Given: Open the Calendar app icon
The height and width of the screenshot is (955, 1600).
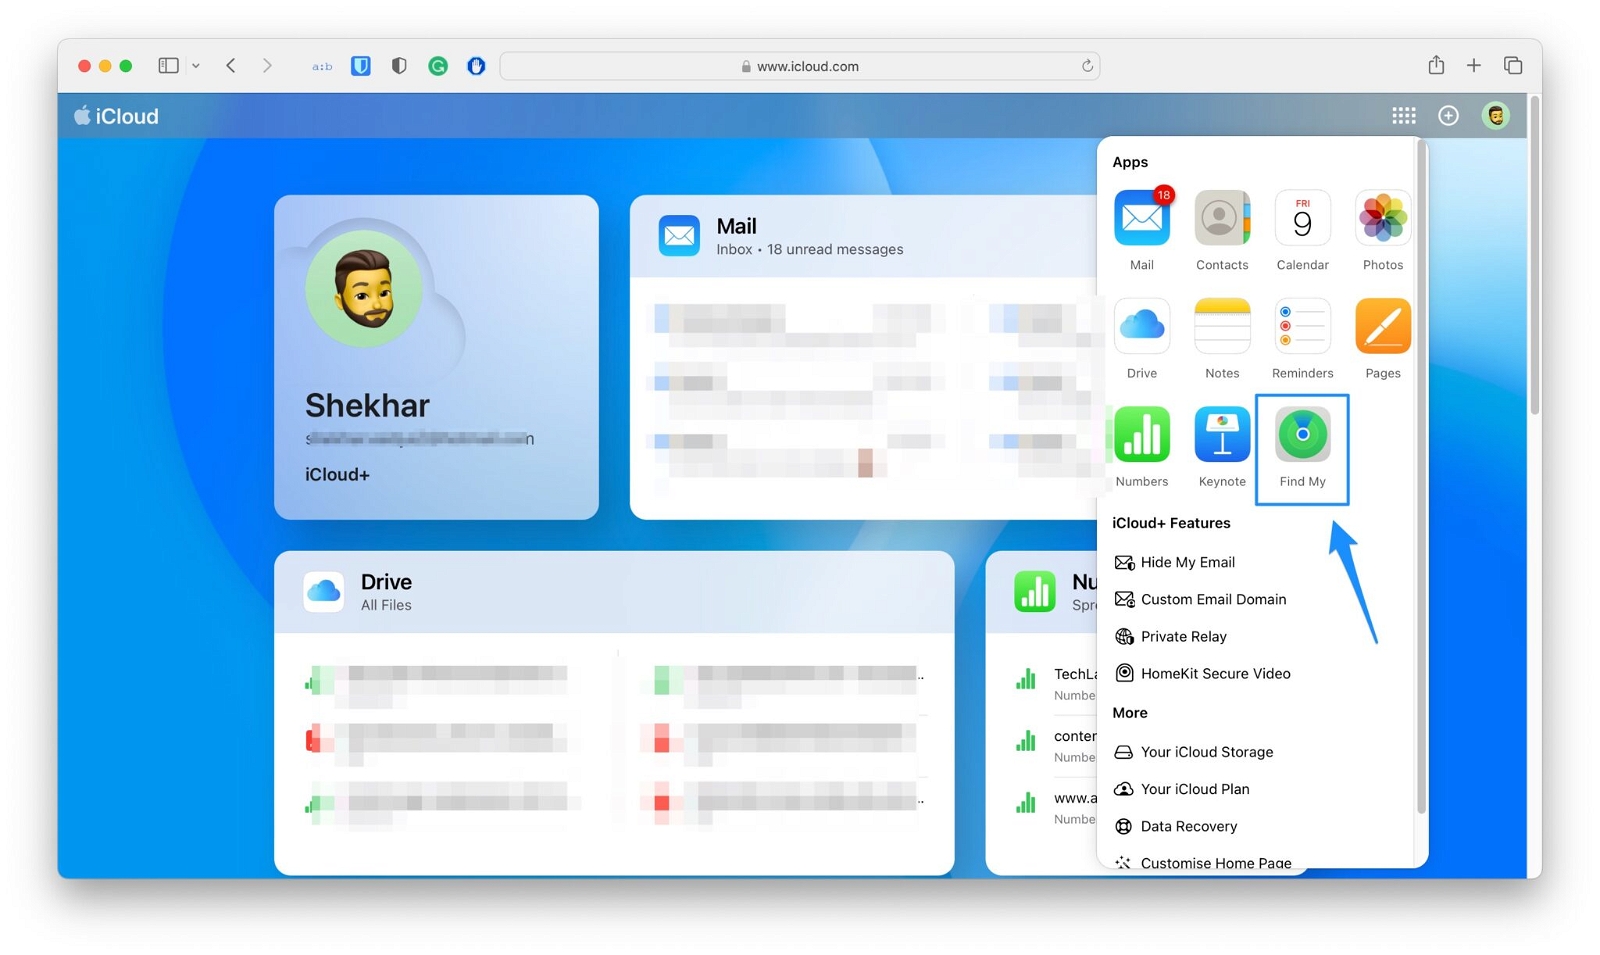Looking at the screenshot, I should [x=1302, y=218].
